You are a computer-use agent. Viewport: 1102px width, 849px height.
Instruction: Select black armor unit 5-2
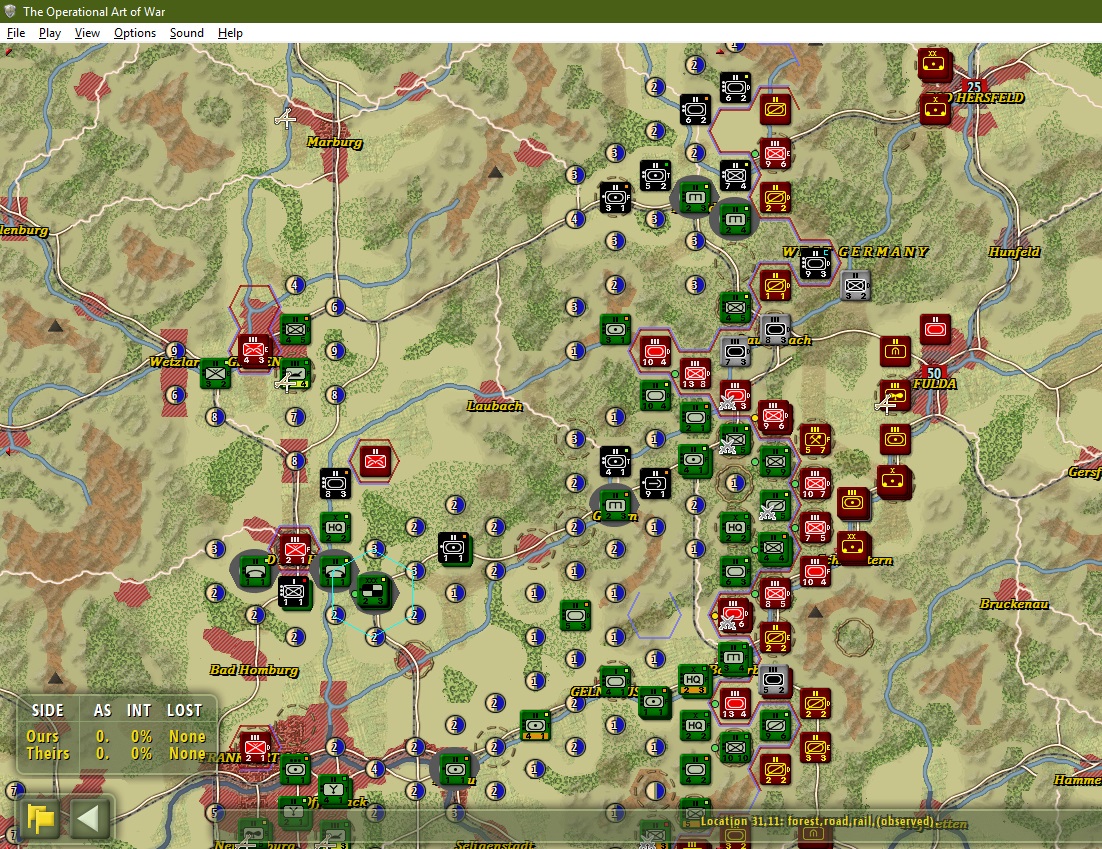[x=655, y=176]
